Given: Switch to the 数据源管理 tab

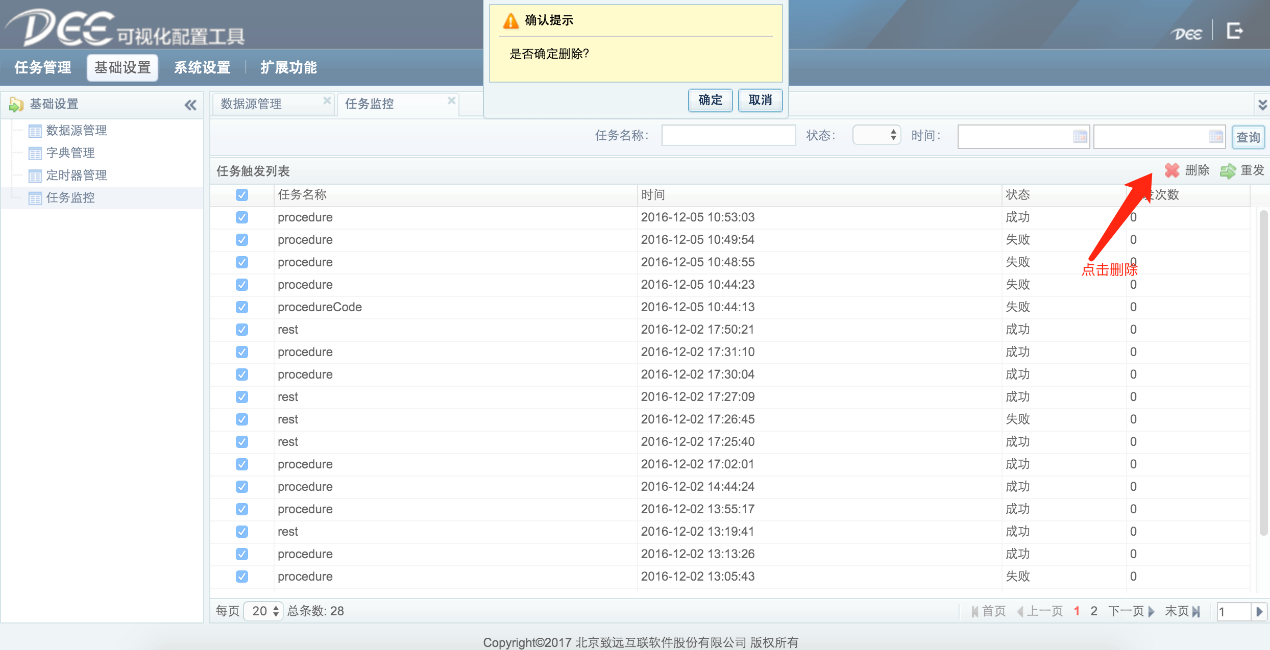Looking at the screenshot, I should point(252,104).
